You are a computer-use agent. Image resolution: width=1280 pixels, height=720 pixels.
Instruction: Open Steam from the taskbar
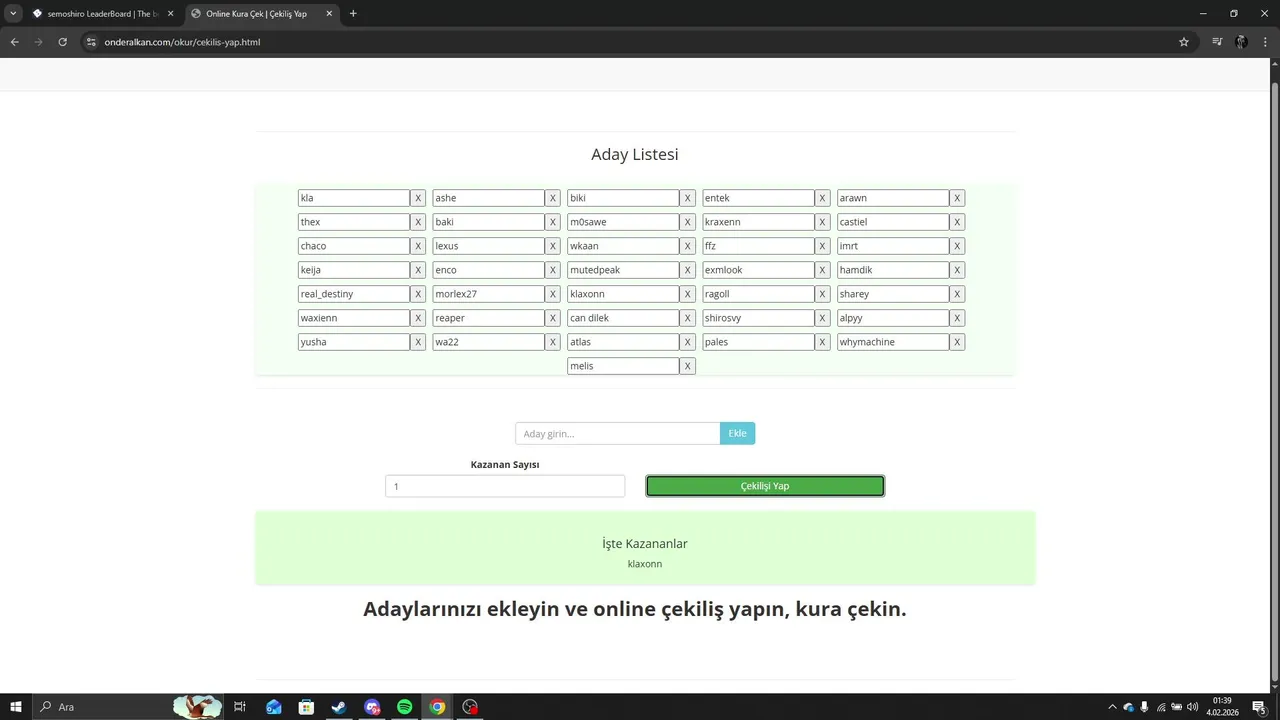coord(339,707)
